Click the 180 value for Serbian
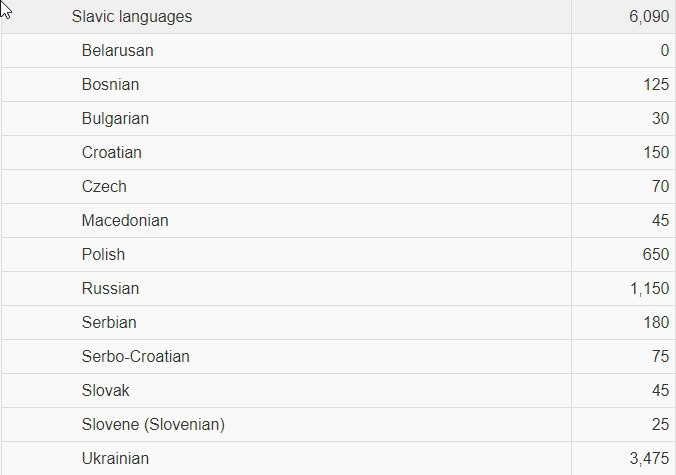 pos(656,323)
